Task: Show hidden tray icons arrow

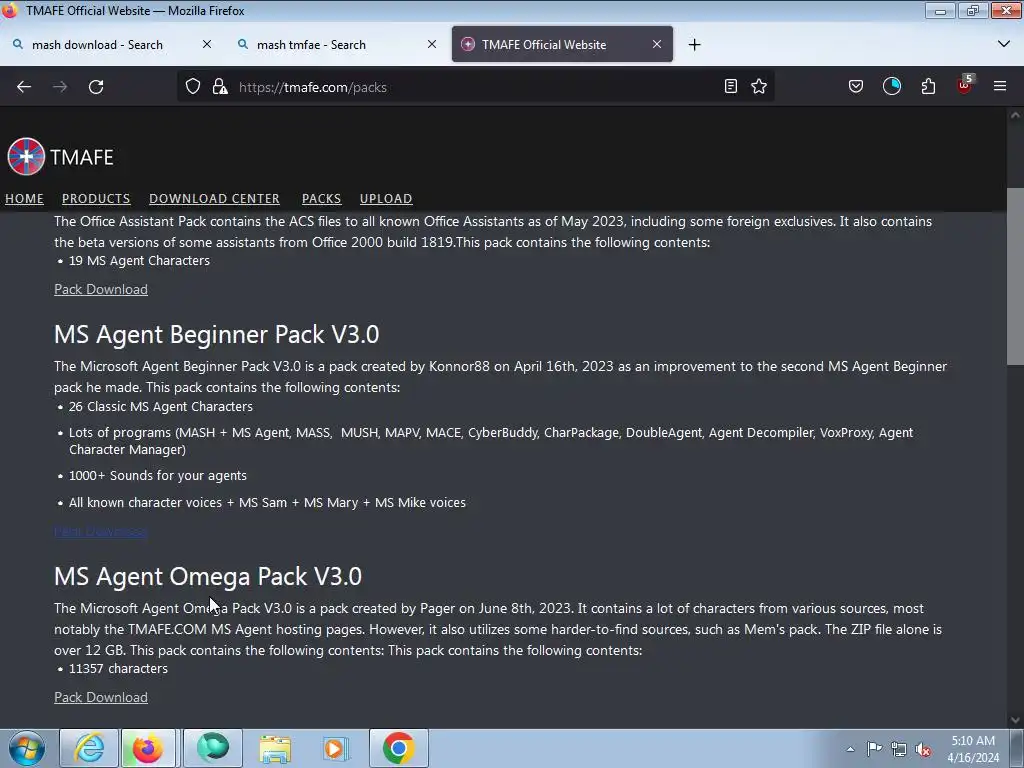Action: [x=850, y=749]
